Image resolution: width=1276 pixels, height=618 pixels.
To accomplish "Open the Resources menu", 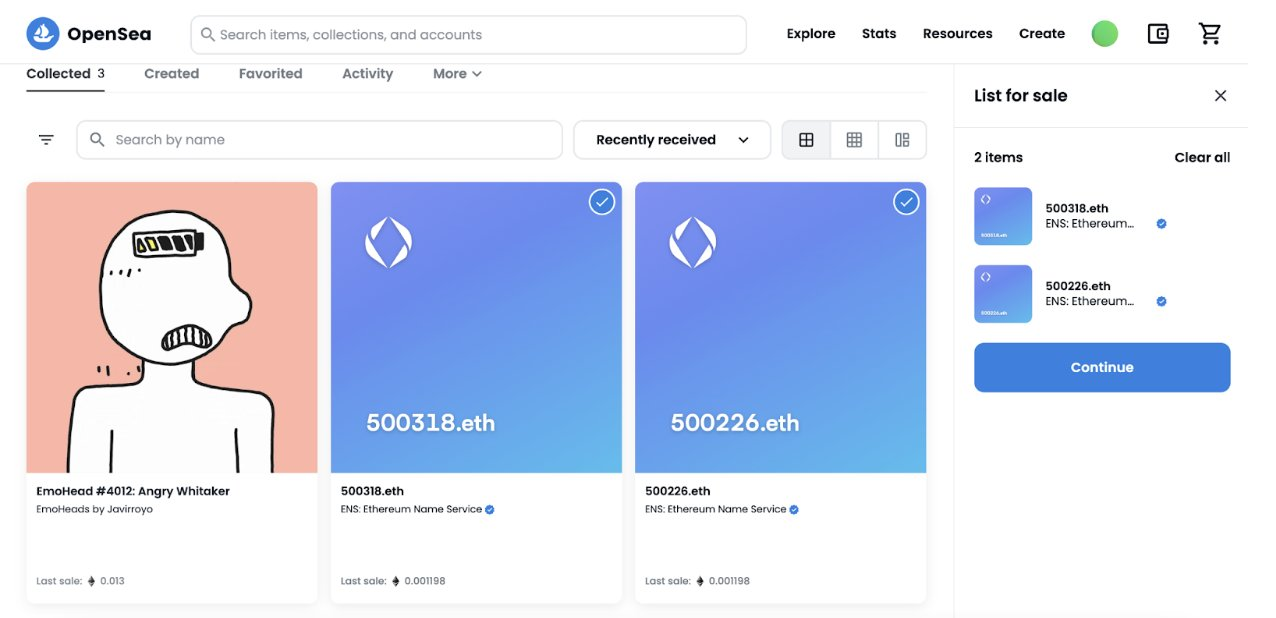I will pyautogui.click(x=958, y=34).
